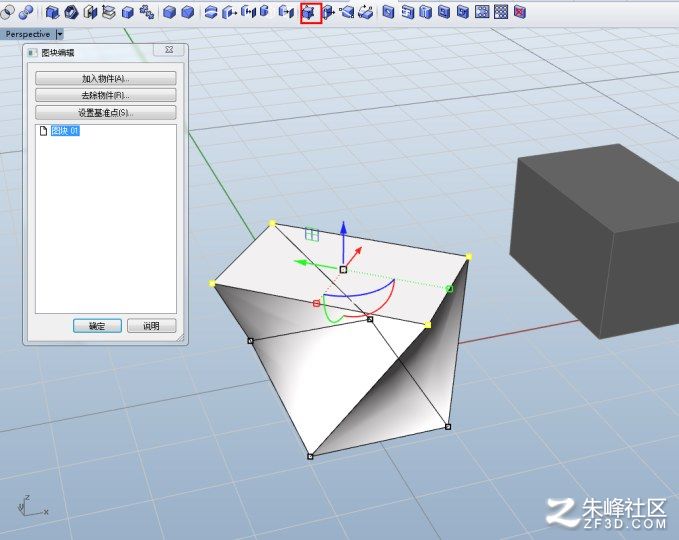This screenshot has width=679, height=540.
Task: Select the overlapping spheres Boolean tool icon
Action: 7,13
